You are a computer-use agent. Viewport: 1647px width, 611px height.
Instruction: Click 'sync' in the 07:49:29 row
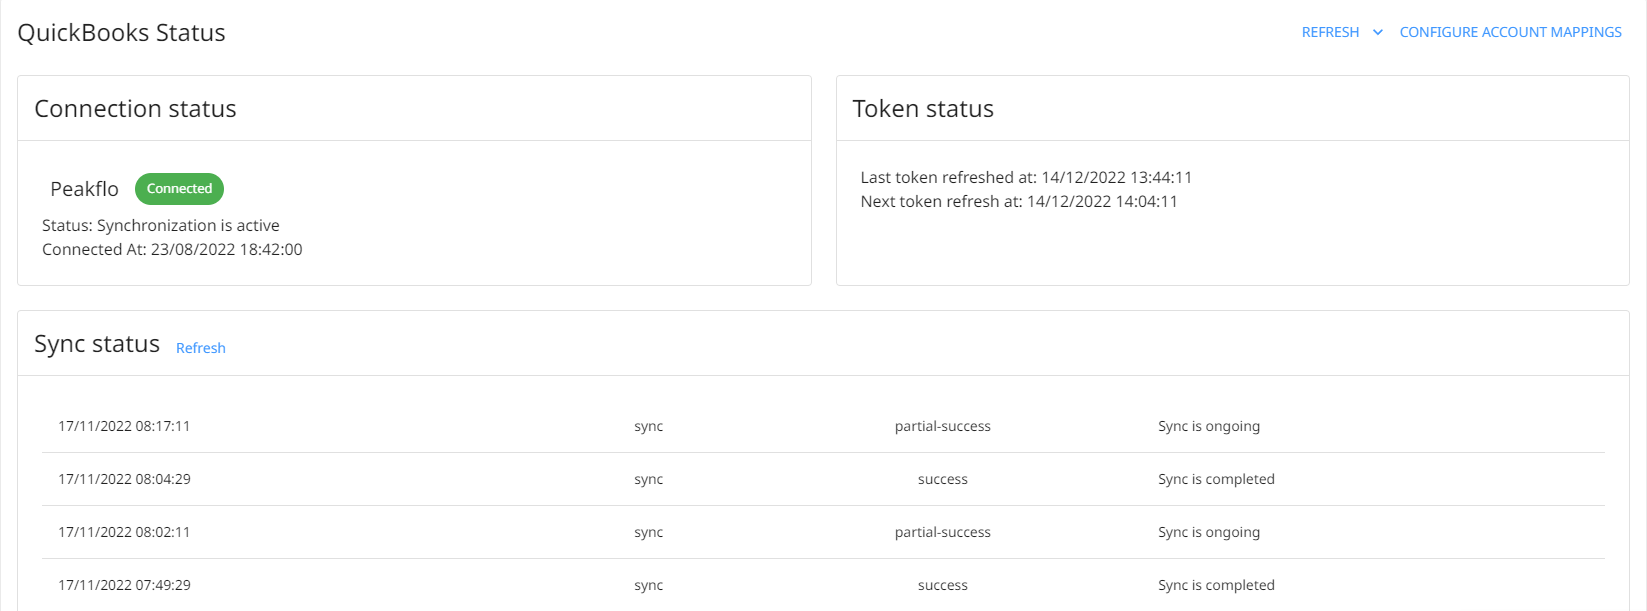tap(648, 585)
